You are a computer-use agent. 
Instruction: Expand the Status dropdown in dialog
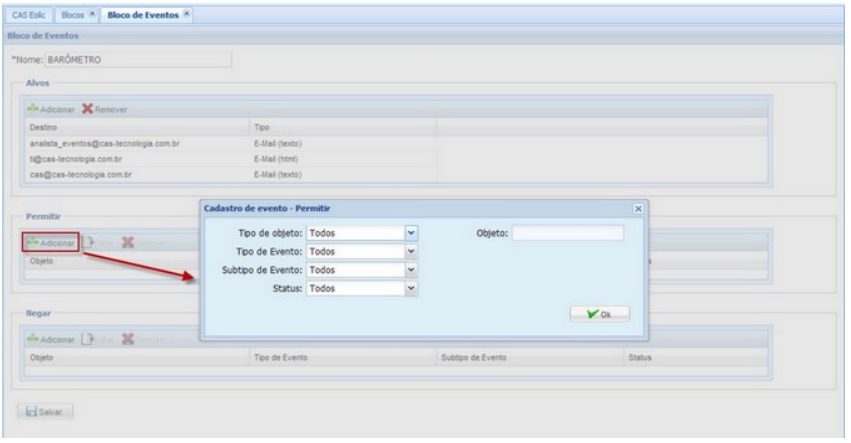coord(410,289)
